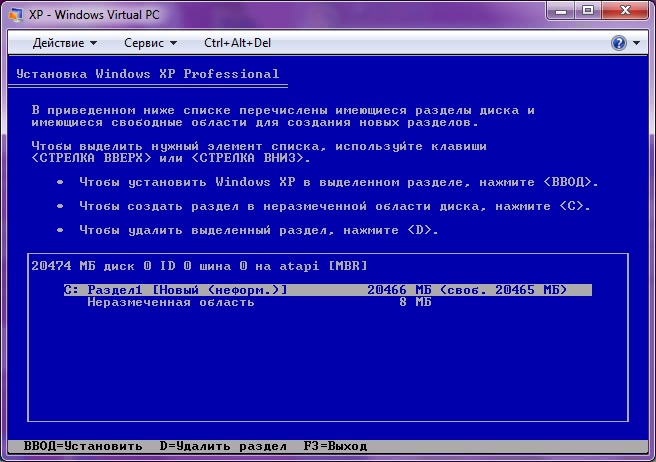Minimize the Virtual PC window
The width and height of the screenshot is (656, 462).
[561, 10]
